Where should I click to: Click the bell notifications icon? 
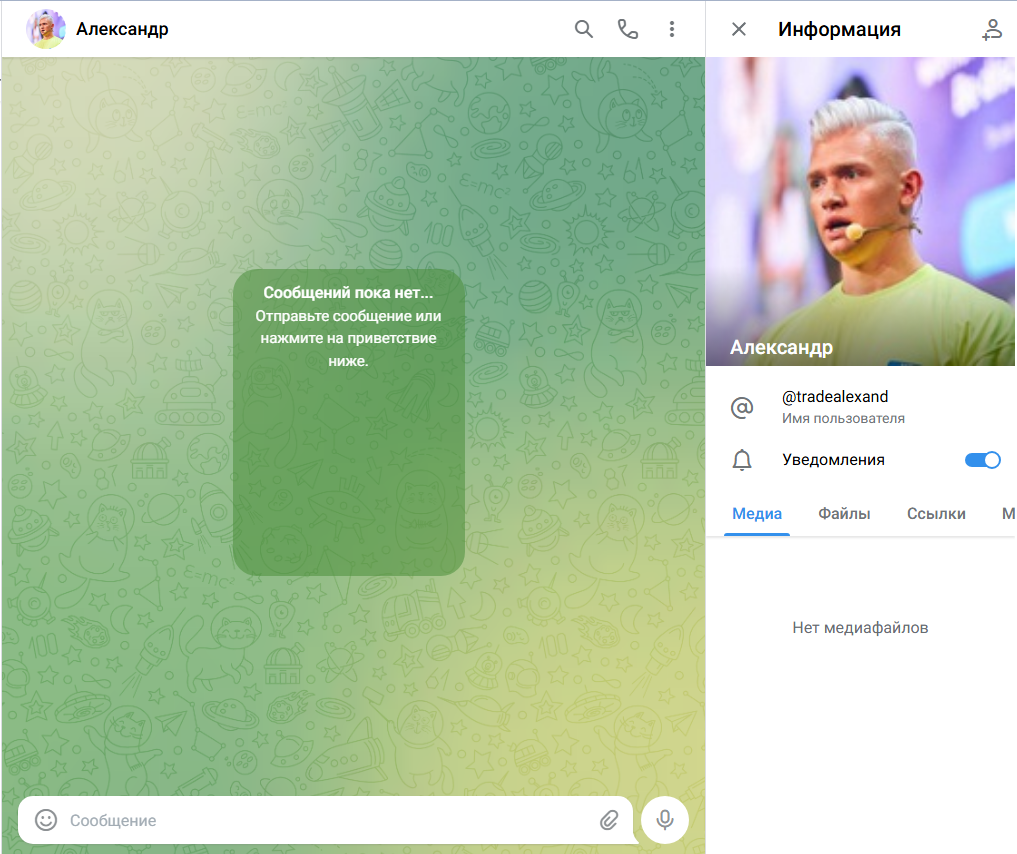click(x=742, y=460)
